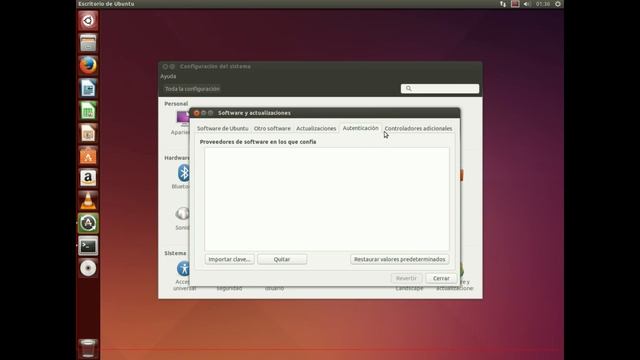Close the Software y actualizaciones window
640x360 pixels.
197,113
